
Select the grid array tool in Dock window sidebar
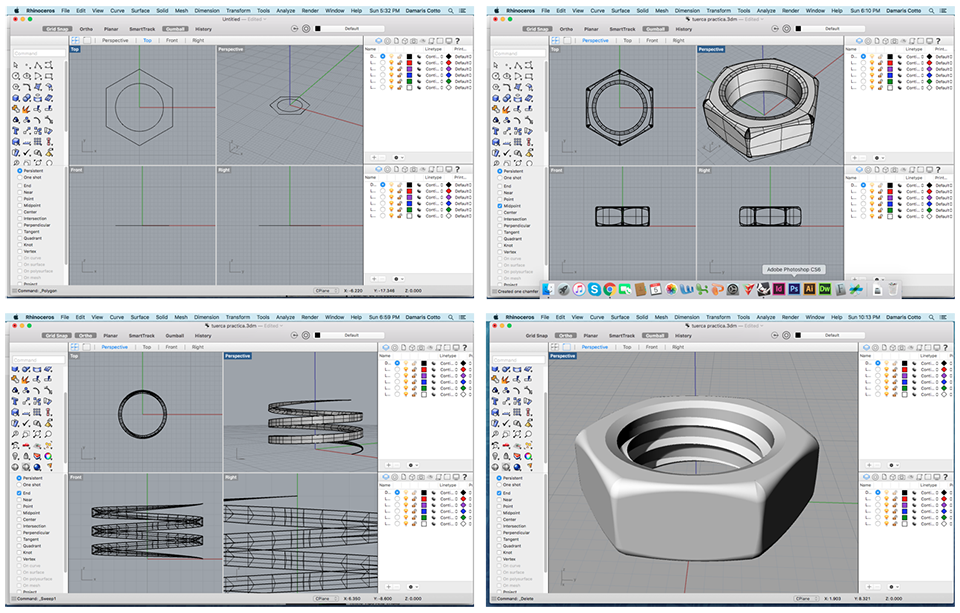pos(518,142)
